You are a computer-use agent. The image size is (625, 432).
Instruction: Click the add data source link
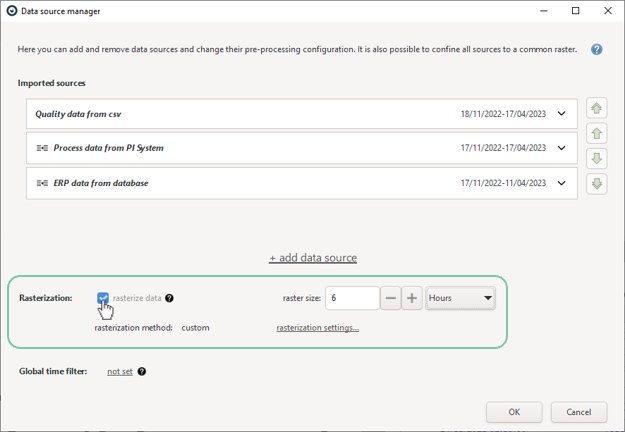[x=313, y=258]
